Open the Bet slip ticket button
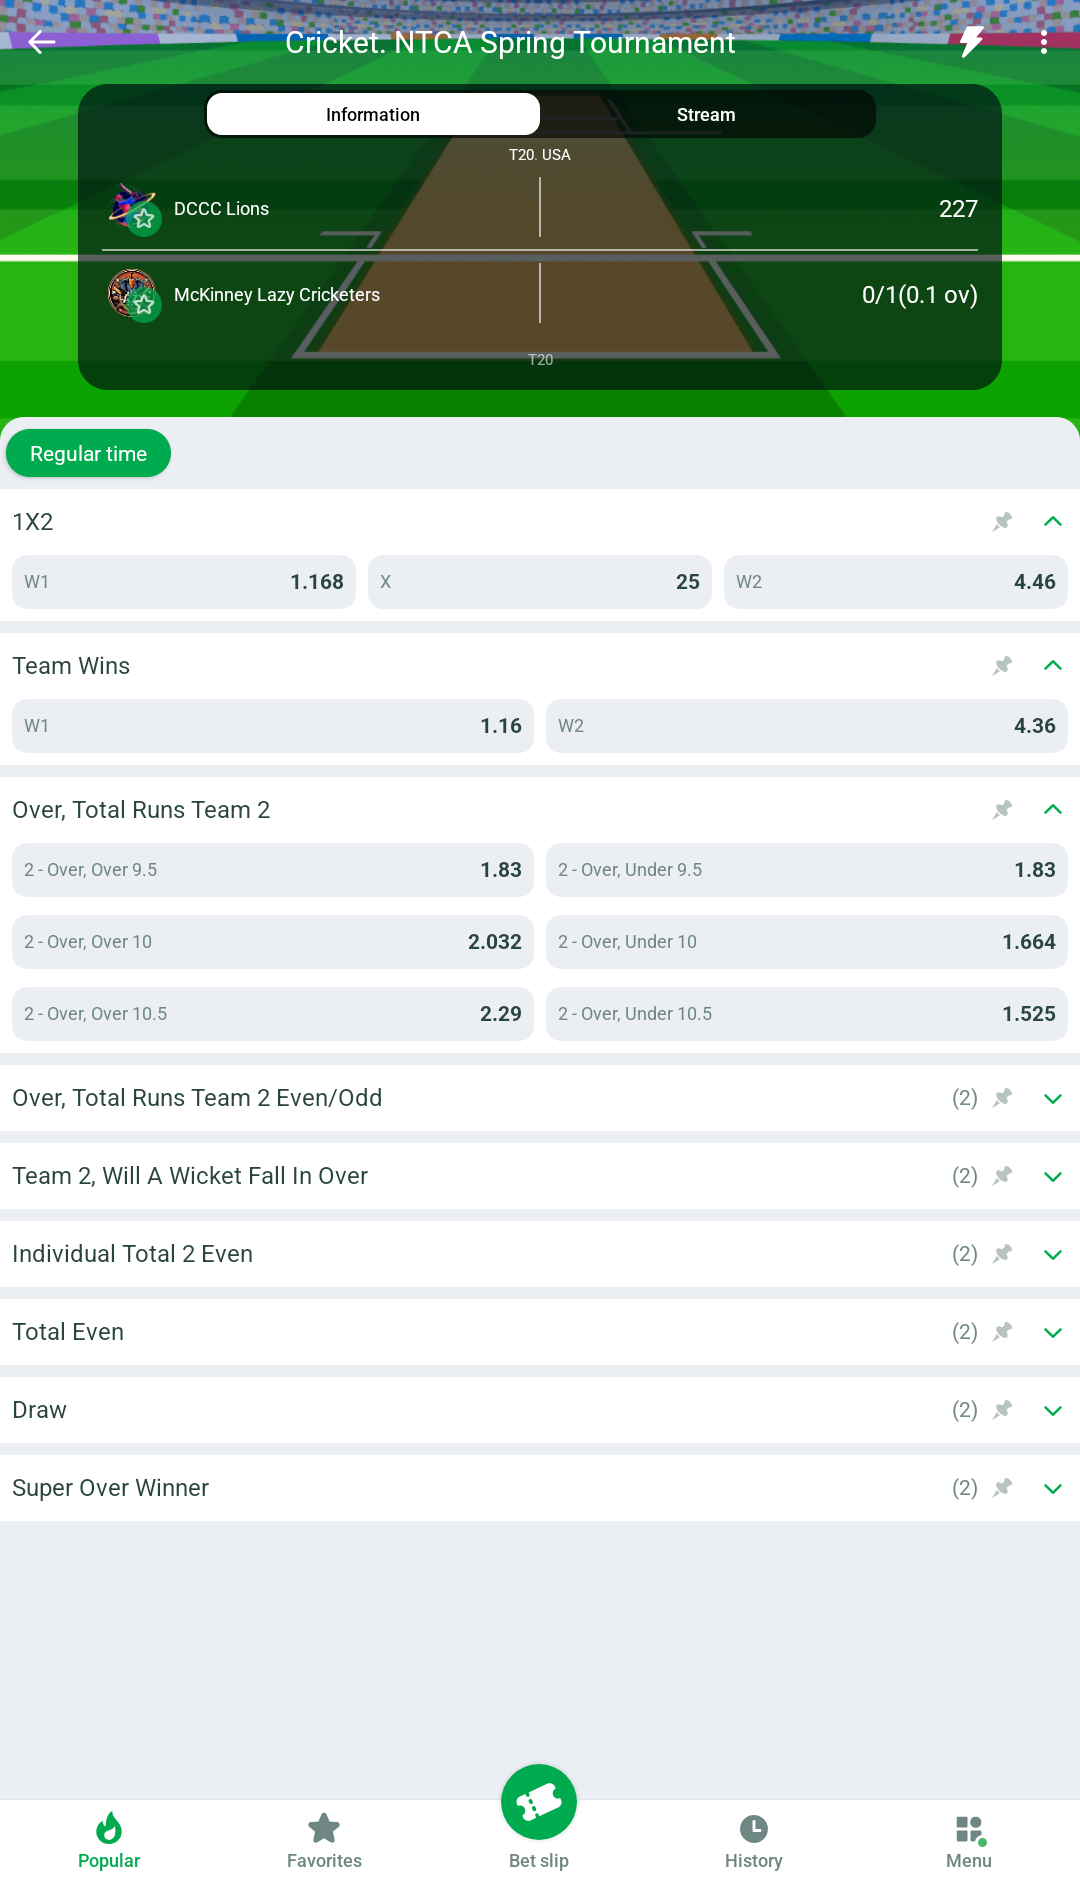Viewport: 1080px width, 1884px height. tap(539, 1802)
